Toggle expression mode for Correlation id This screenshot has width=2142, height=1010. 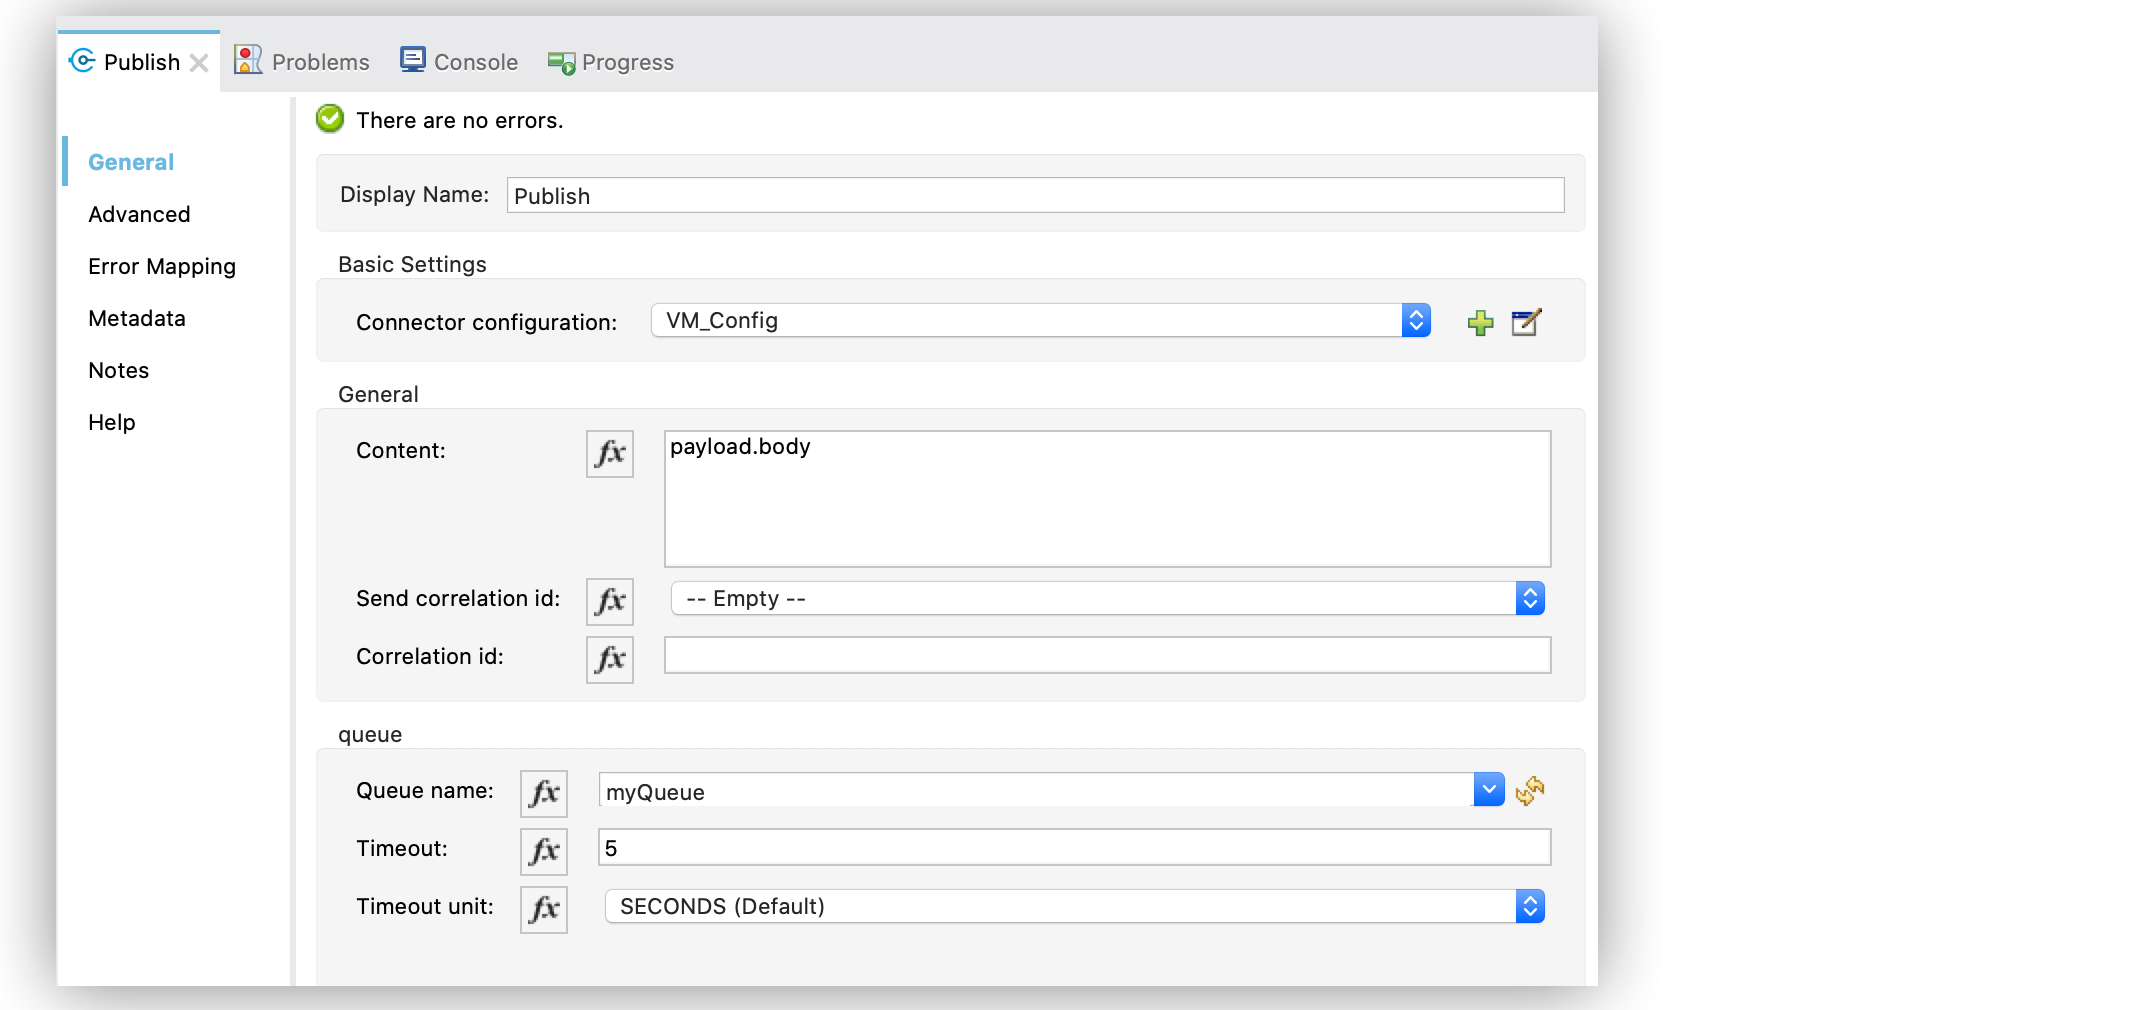click(x=609, y=659)
